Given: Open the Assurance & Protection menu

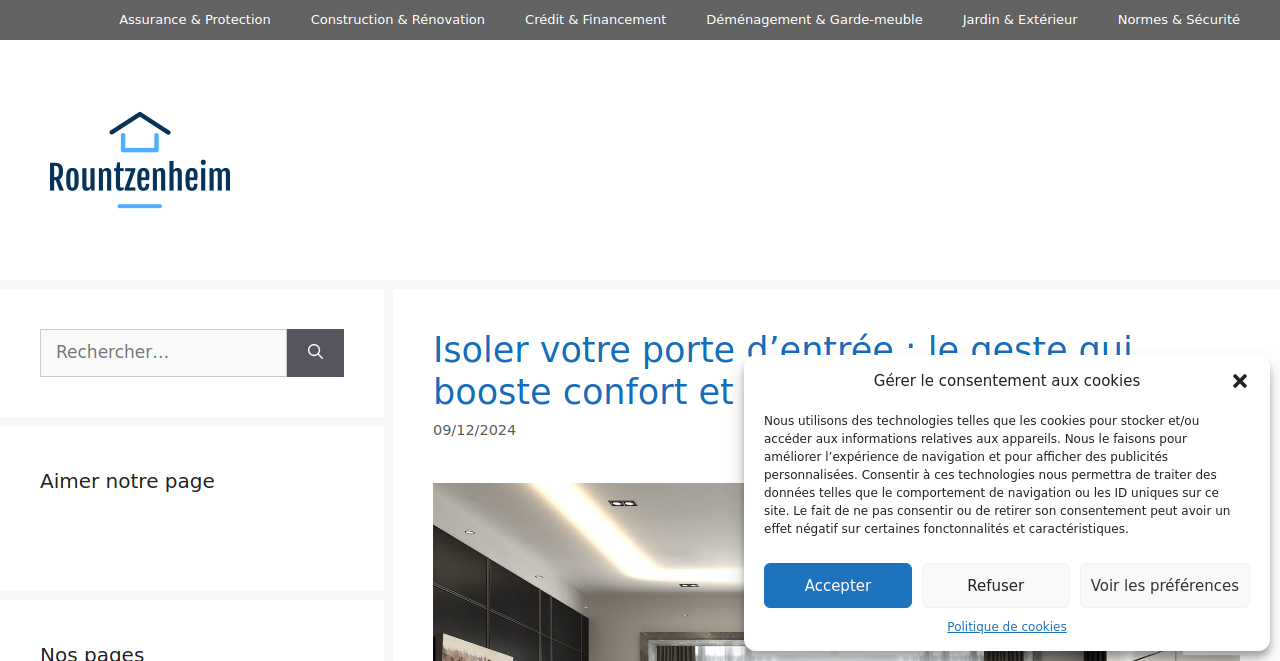Looking at the screenshot, I should coord(195,20).
